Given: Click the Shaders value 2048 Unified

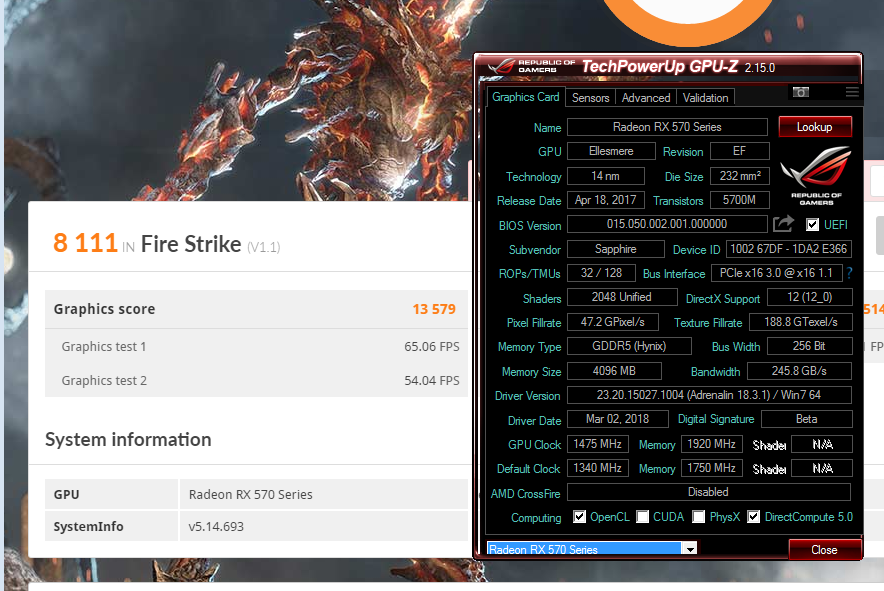Looking at the screenshot, I should 621,297.
